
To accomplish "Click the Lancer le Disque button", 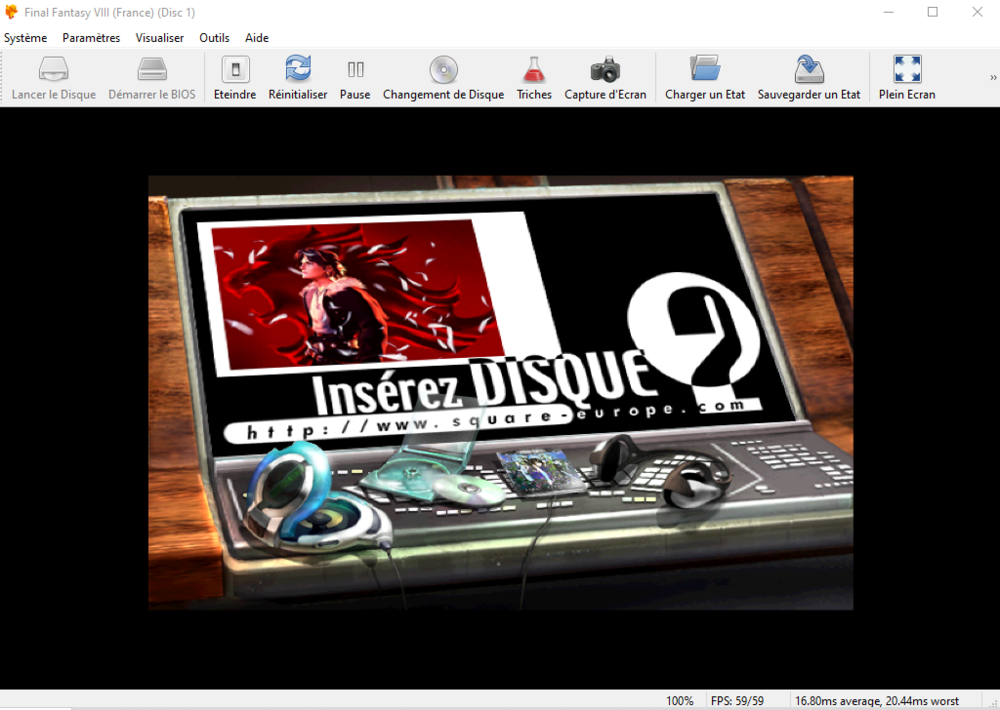I will (54, 78).
